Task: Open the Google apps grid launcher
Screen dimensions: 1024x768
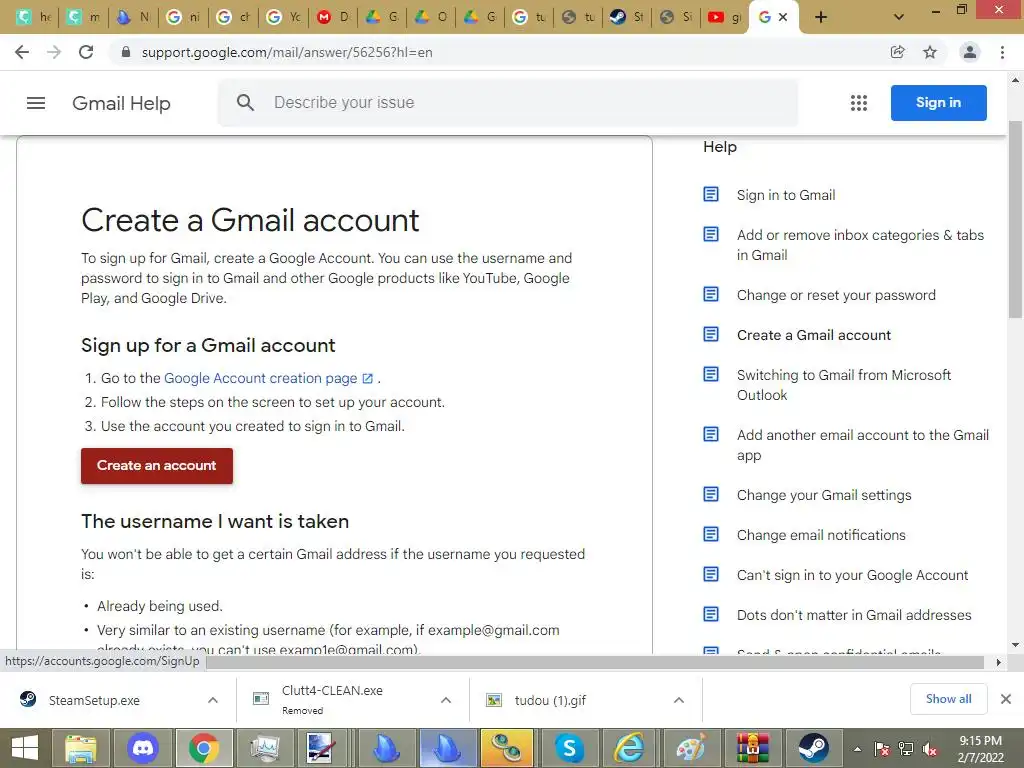Action: [859, 103]
